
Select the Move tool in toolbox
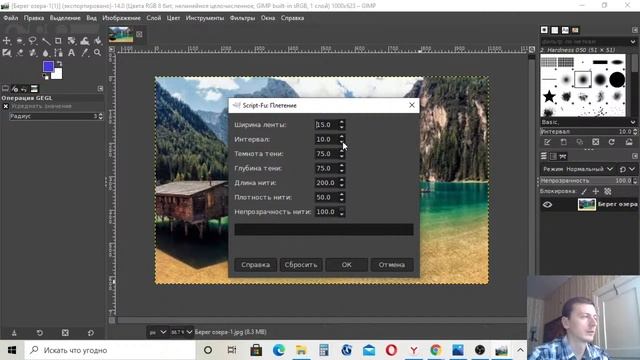point(7,40)
